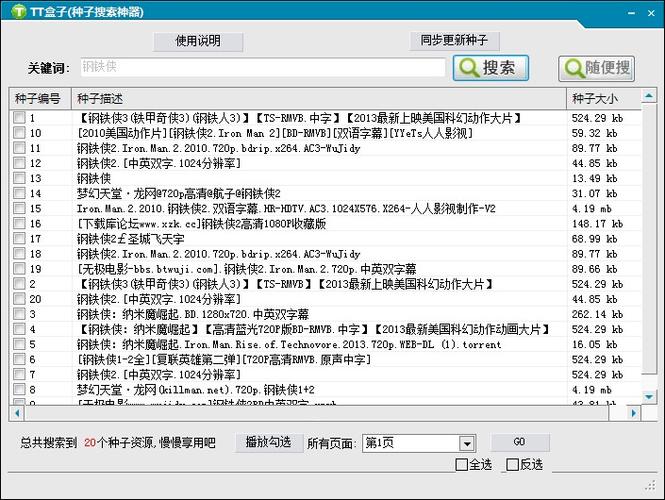Image resolution: width=665 pixels, height=500 pixels.
Task: Enable the 全选 select-all checkbox
Action: [461, 464]
